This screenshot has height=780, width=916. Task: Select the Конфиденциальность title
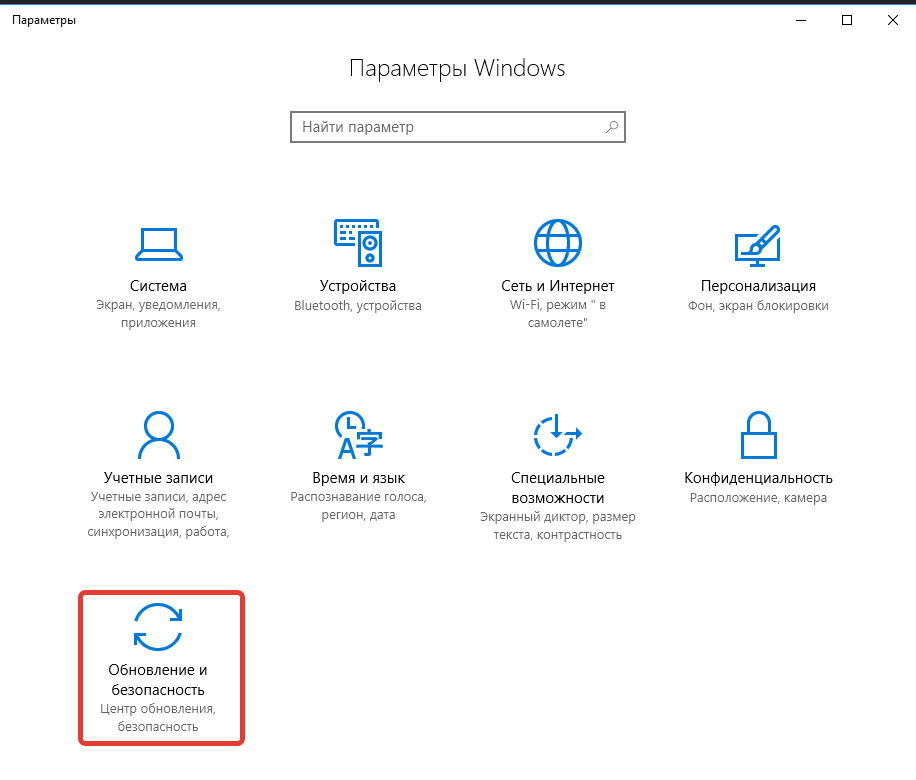coord(758,478)
